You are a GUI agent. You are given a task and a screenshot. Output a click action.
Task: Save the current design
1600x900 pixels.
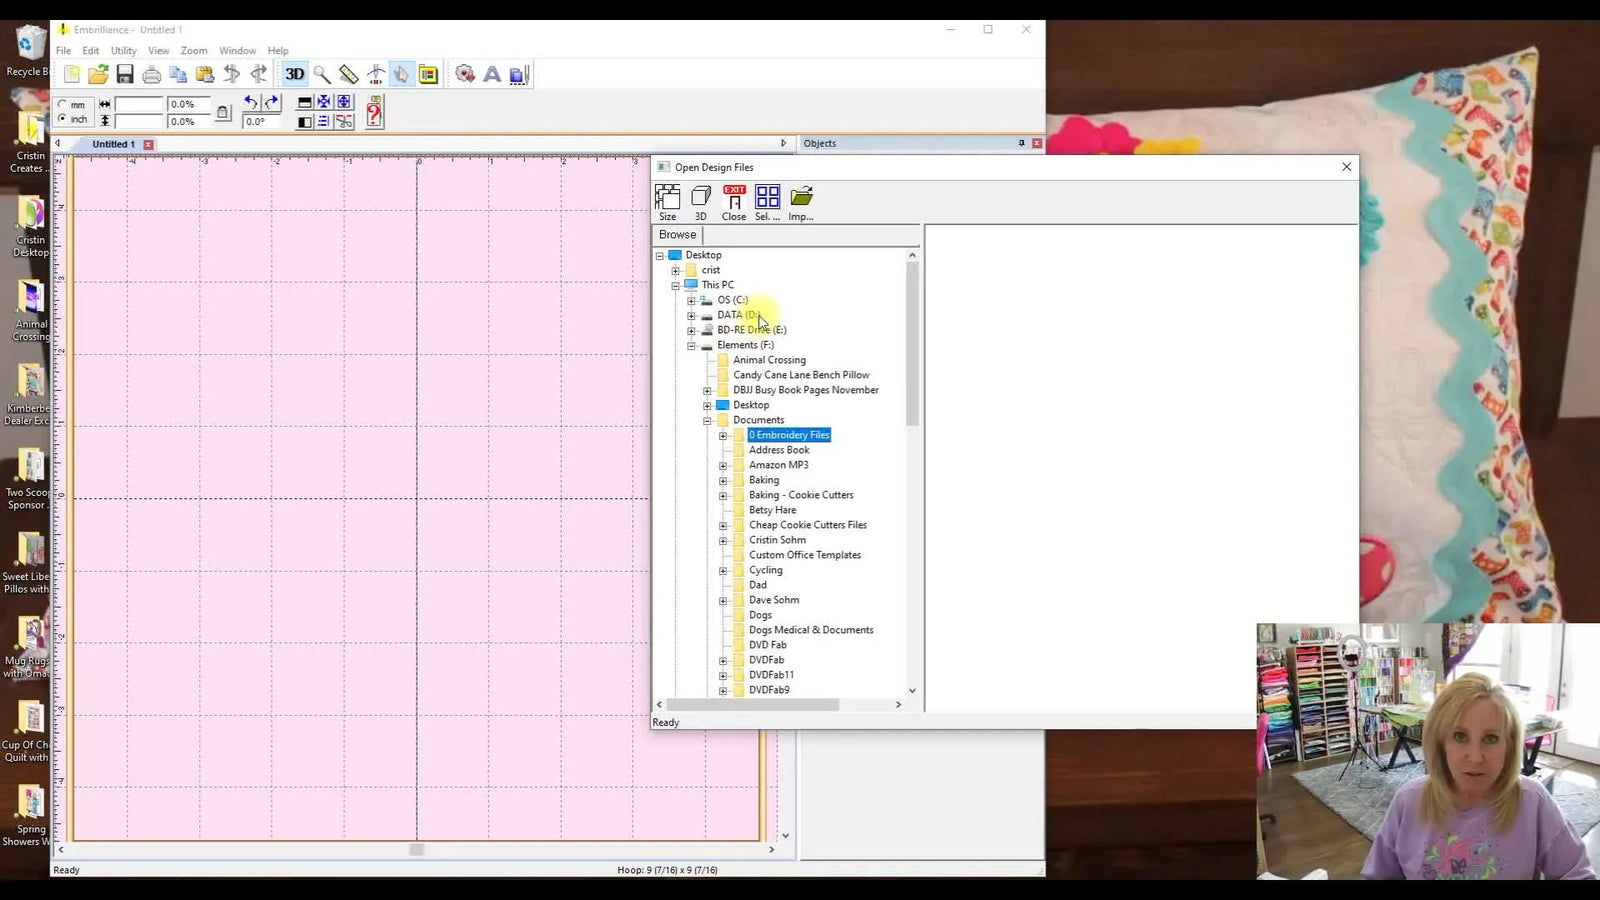125,74
